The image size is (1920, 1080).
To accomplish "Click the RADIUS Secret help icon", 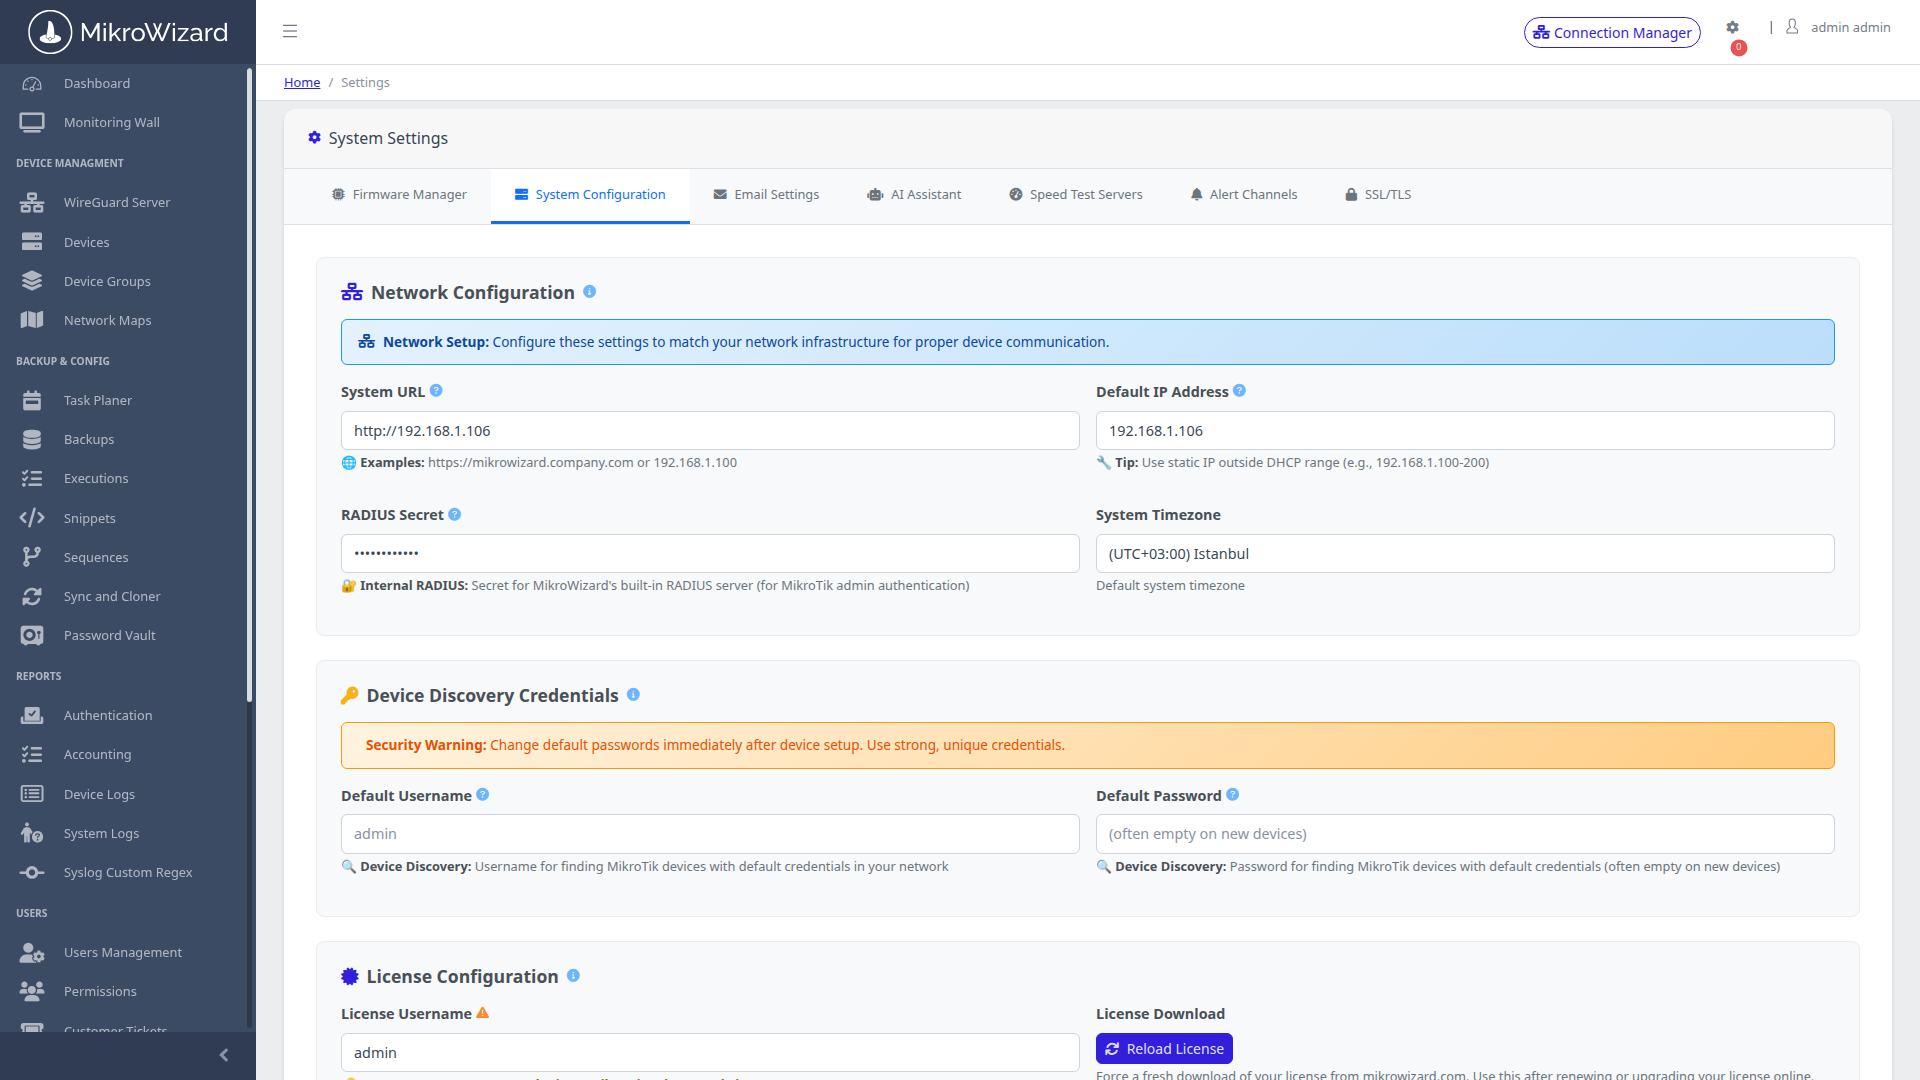I will (455, 514).
